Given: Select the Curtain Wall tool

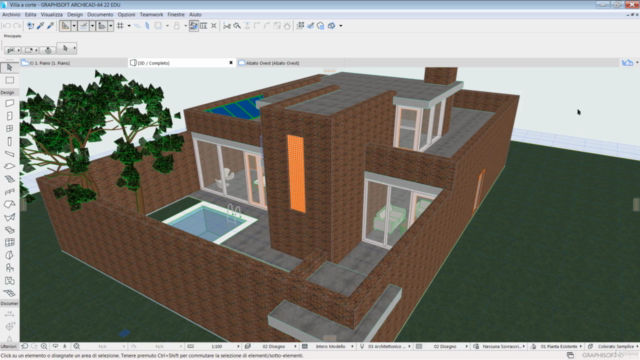Looking at the screenshot, I should click(9, 242).
